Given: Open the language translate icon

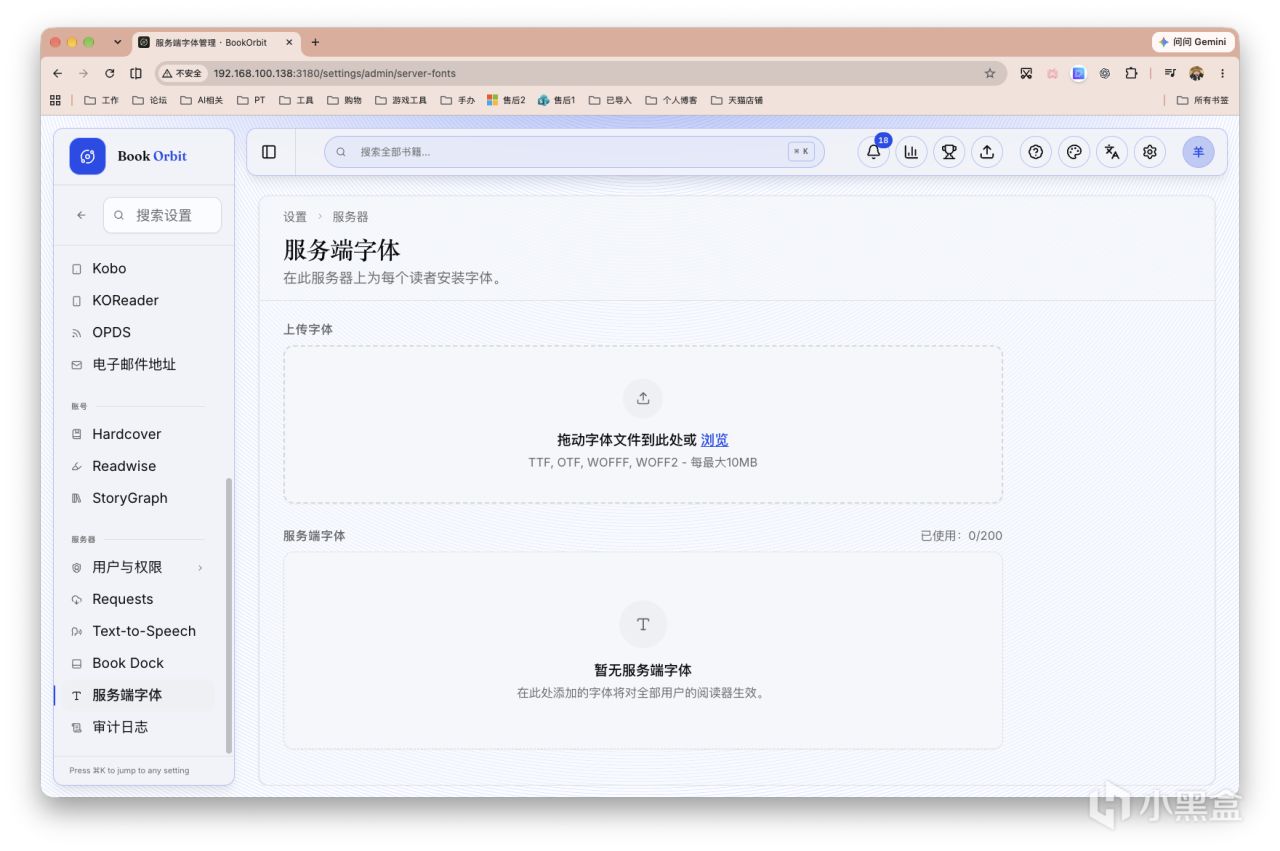Looking at the screenshot, I should [1112, 152].
